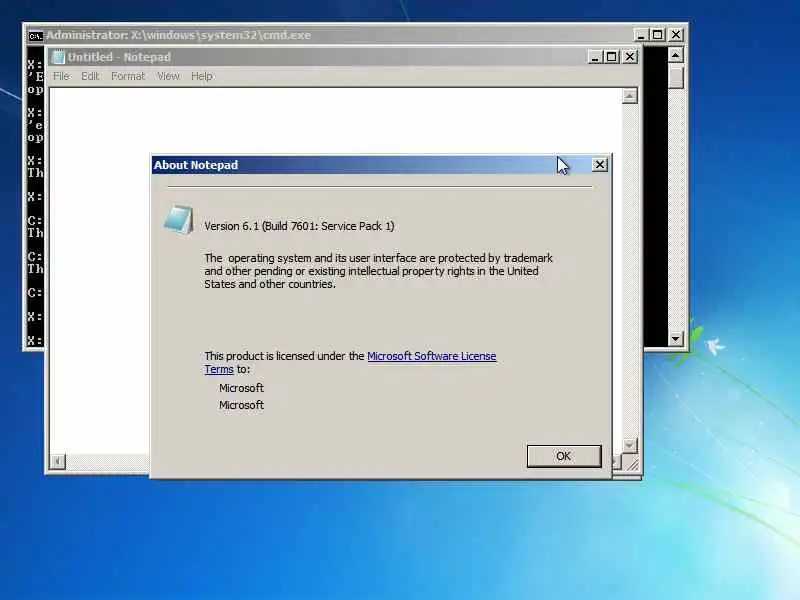
Task: Click Notepad vertical scrollbar down arrow
Action: 629,445
